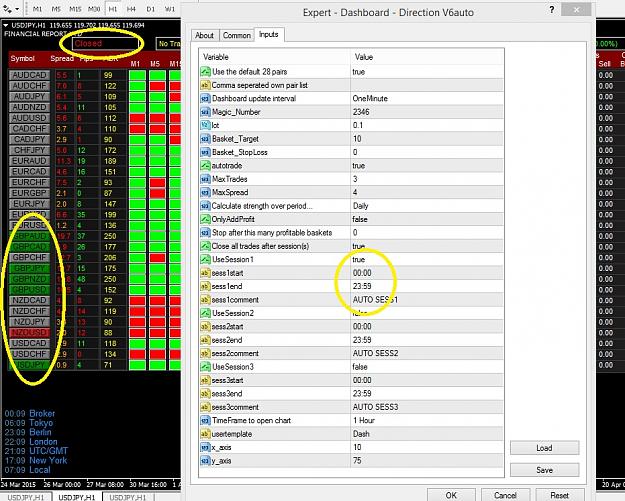
Task: Click the GBPCHF symbol button on dashboard
Action: click(x=29, y=257)
